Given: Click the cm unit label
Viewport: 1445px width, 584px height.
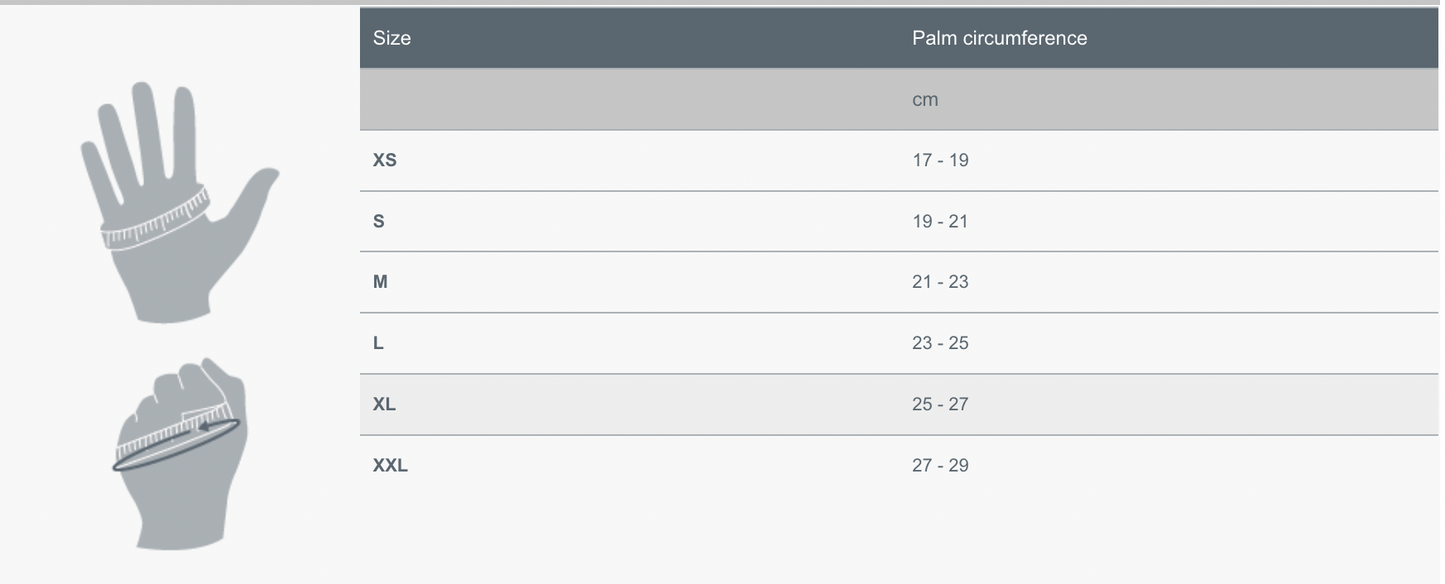Looking at the screenshot, I should (925, 100).
